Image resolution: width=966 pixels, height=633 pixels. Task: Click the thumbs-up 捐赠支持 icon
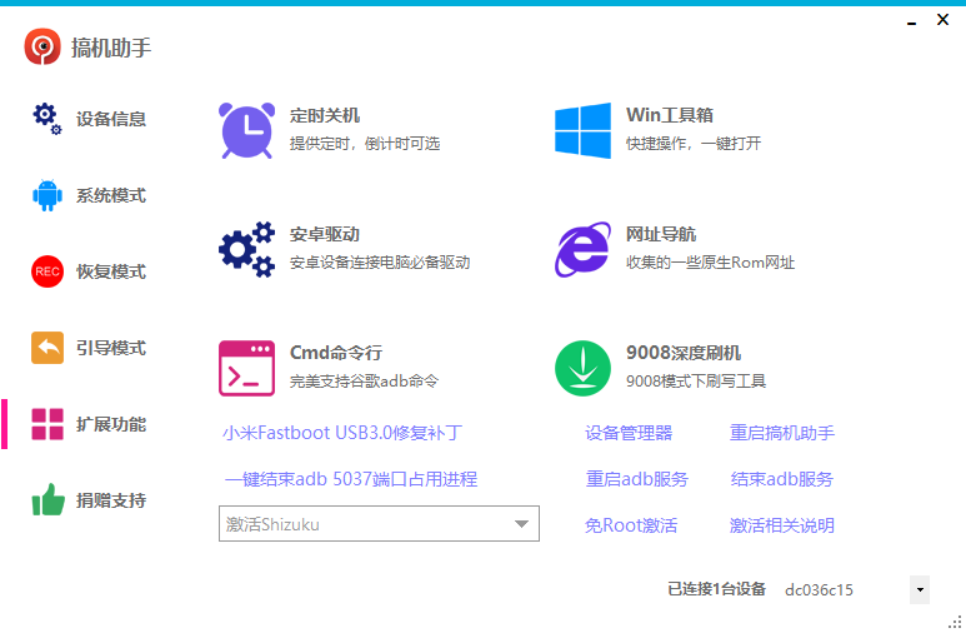pos(46,500)
